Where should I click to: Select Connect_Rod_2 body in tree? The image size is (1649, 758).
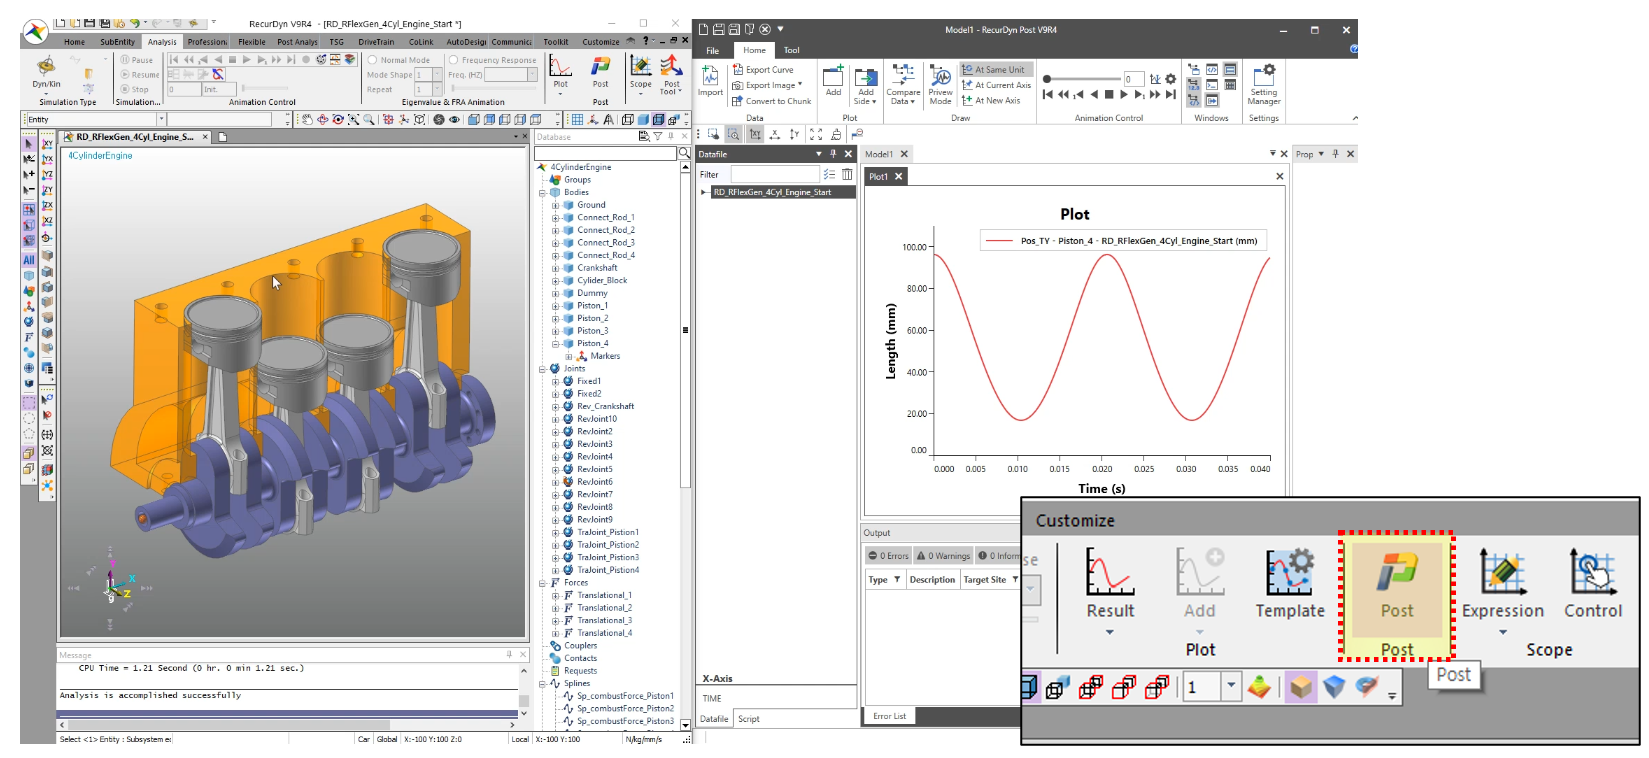tap(605, 230)
